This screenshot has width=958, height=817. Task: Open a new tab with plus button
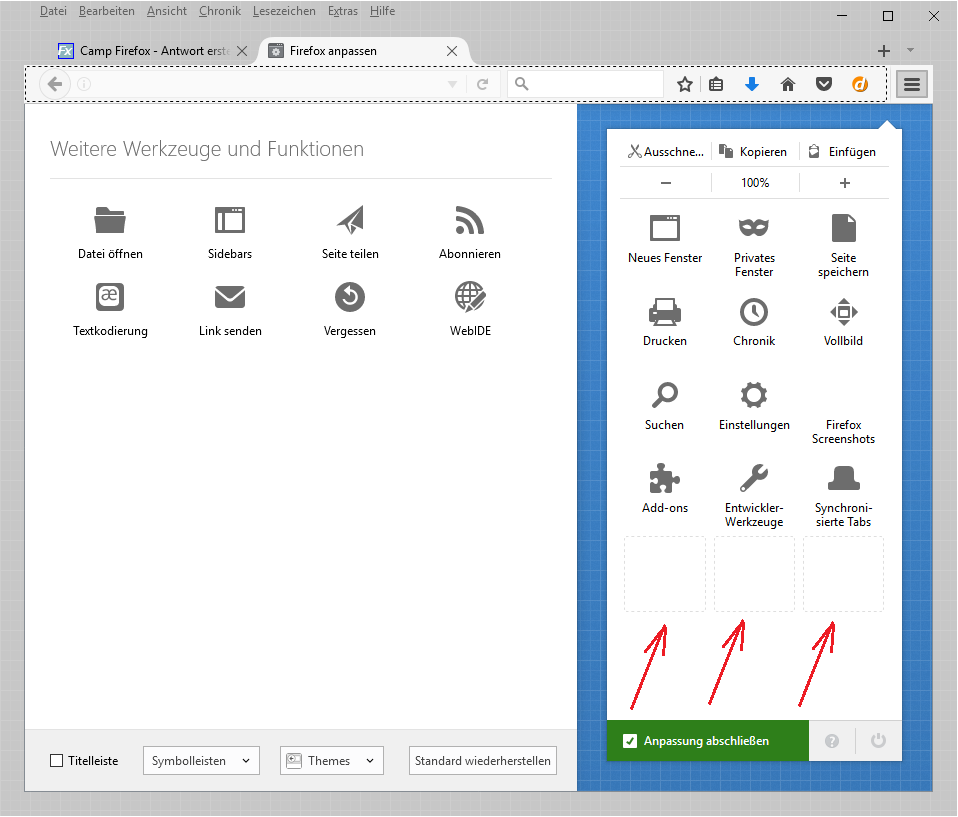click(883, 51)
